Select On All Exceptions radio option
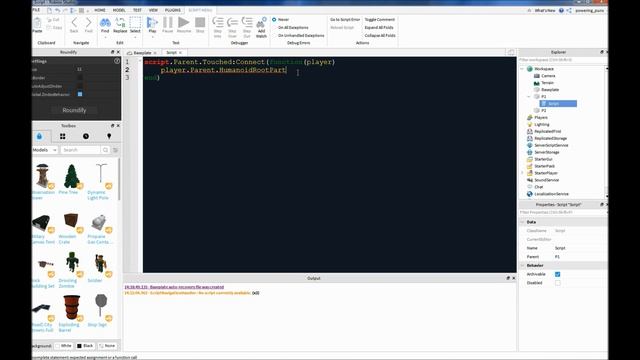The height and width of the screenshot is (360, 640). tap(274, 27)
